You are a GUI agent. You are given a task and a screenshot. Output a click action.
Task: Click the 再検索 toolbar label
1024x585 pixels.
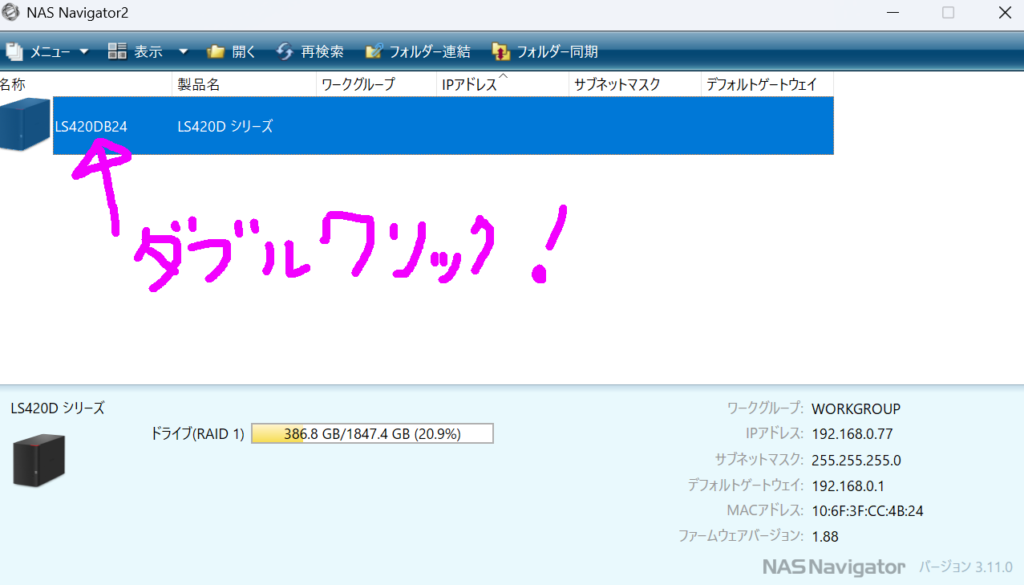coord(322,52)
